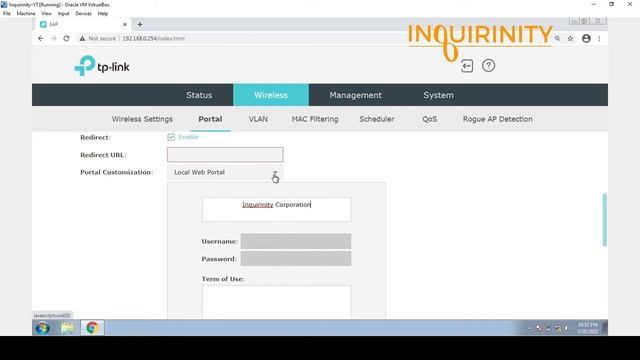The image size is (640, 360).
Task: Click the Enable label beside Redirect
Action: click(x=188, y=137)
